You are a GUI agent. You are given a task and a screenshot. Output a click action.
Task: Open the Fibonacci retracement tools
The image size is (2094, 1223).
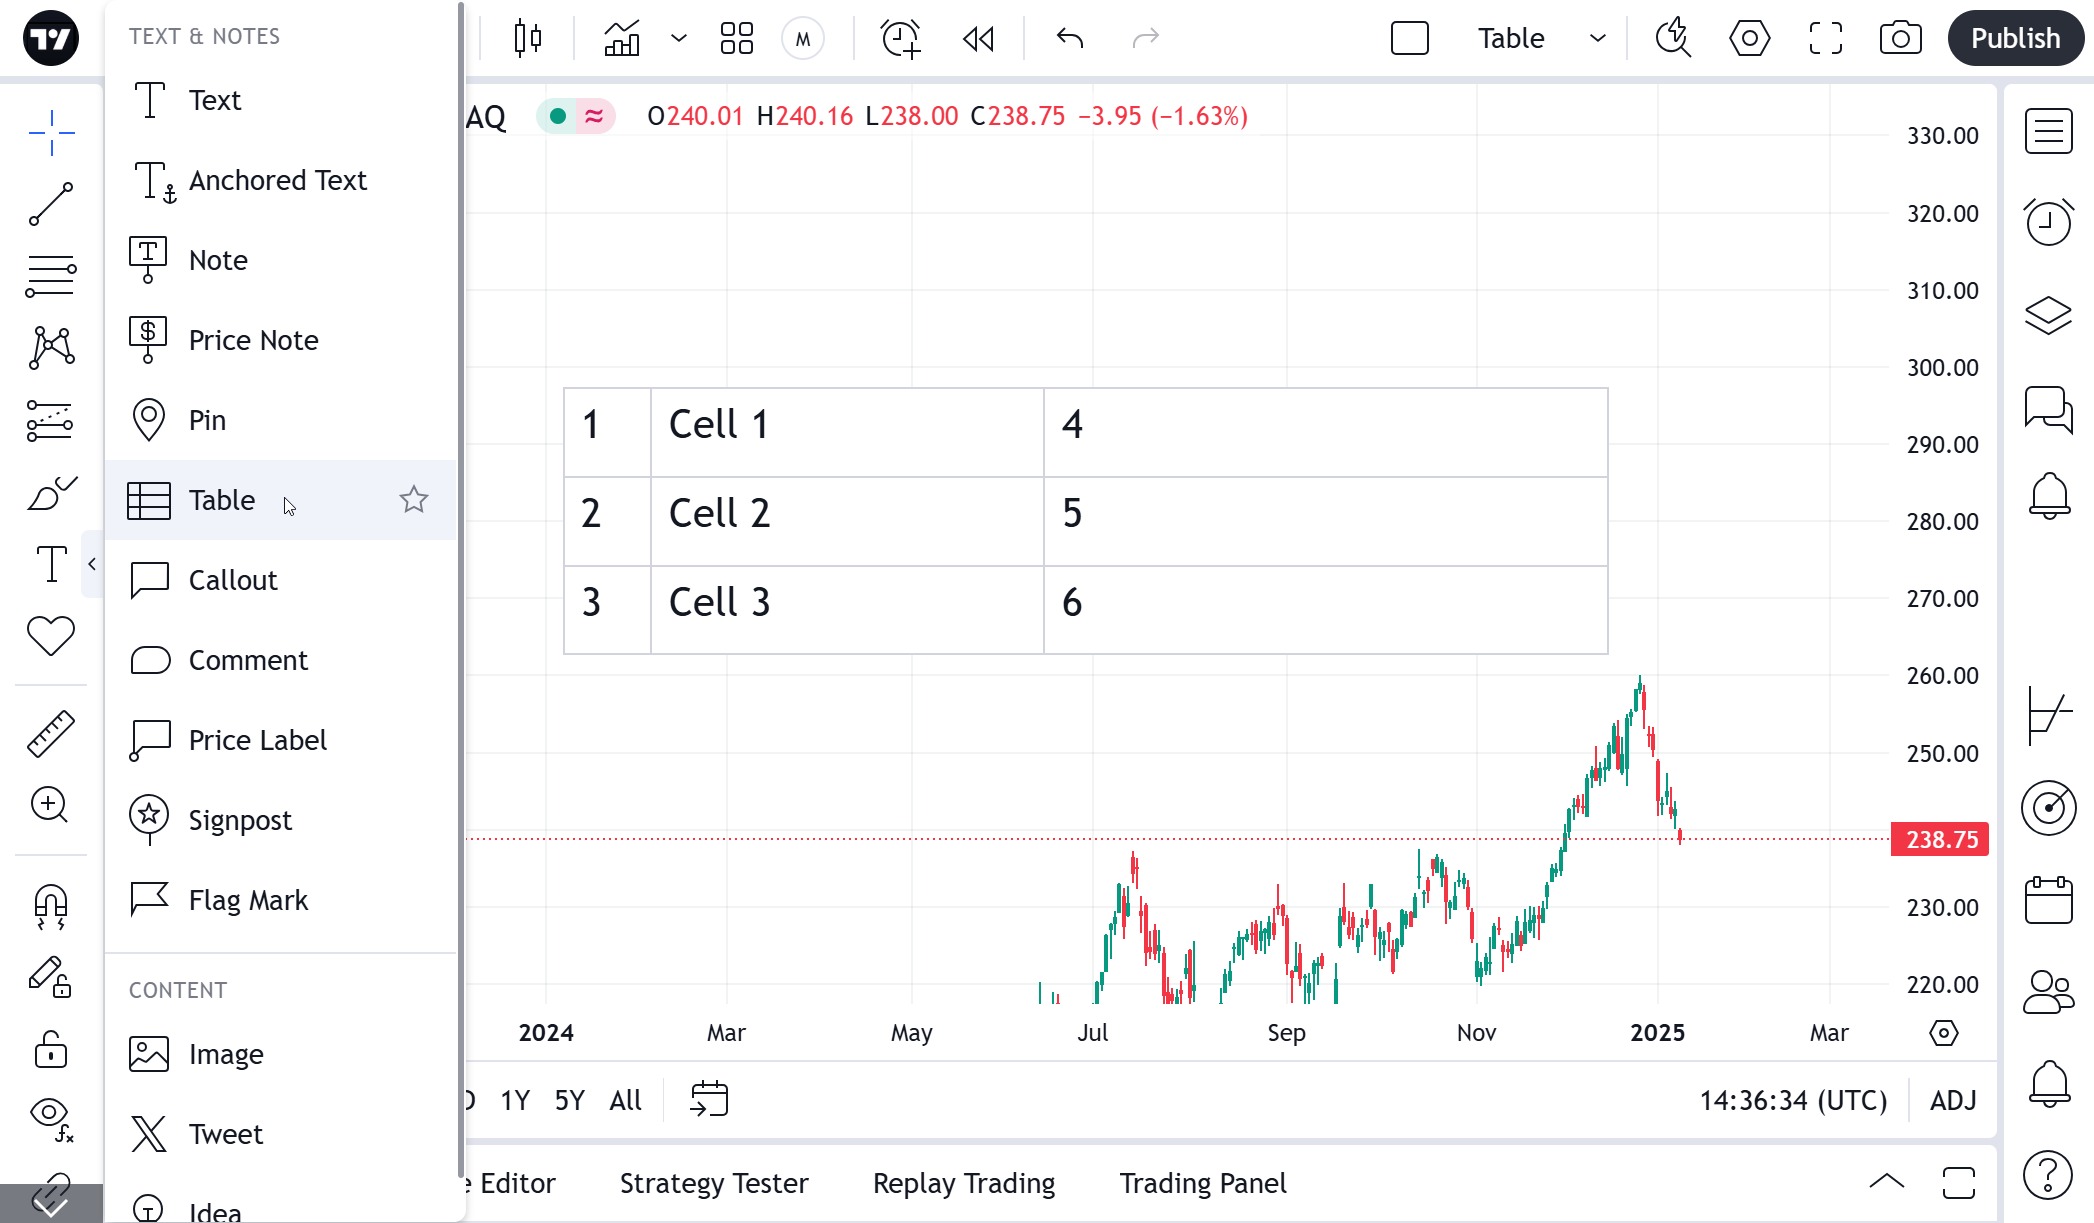point(50,276)
